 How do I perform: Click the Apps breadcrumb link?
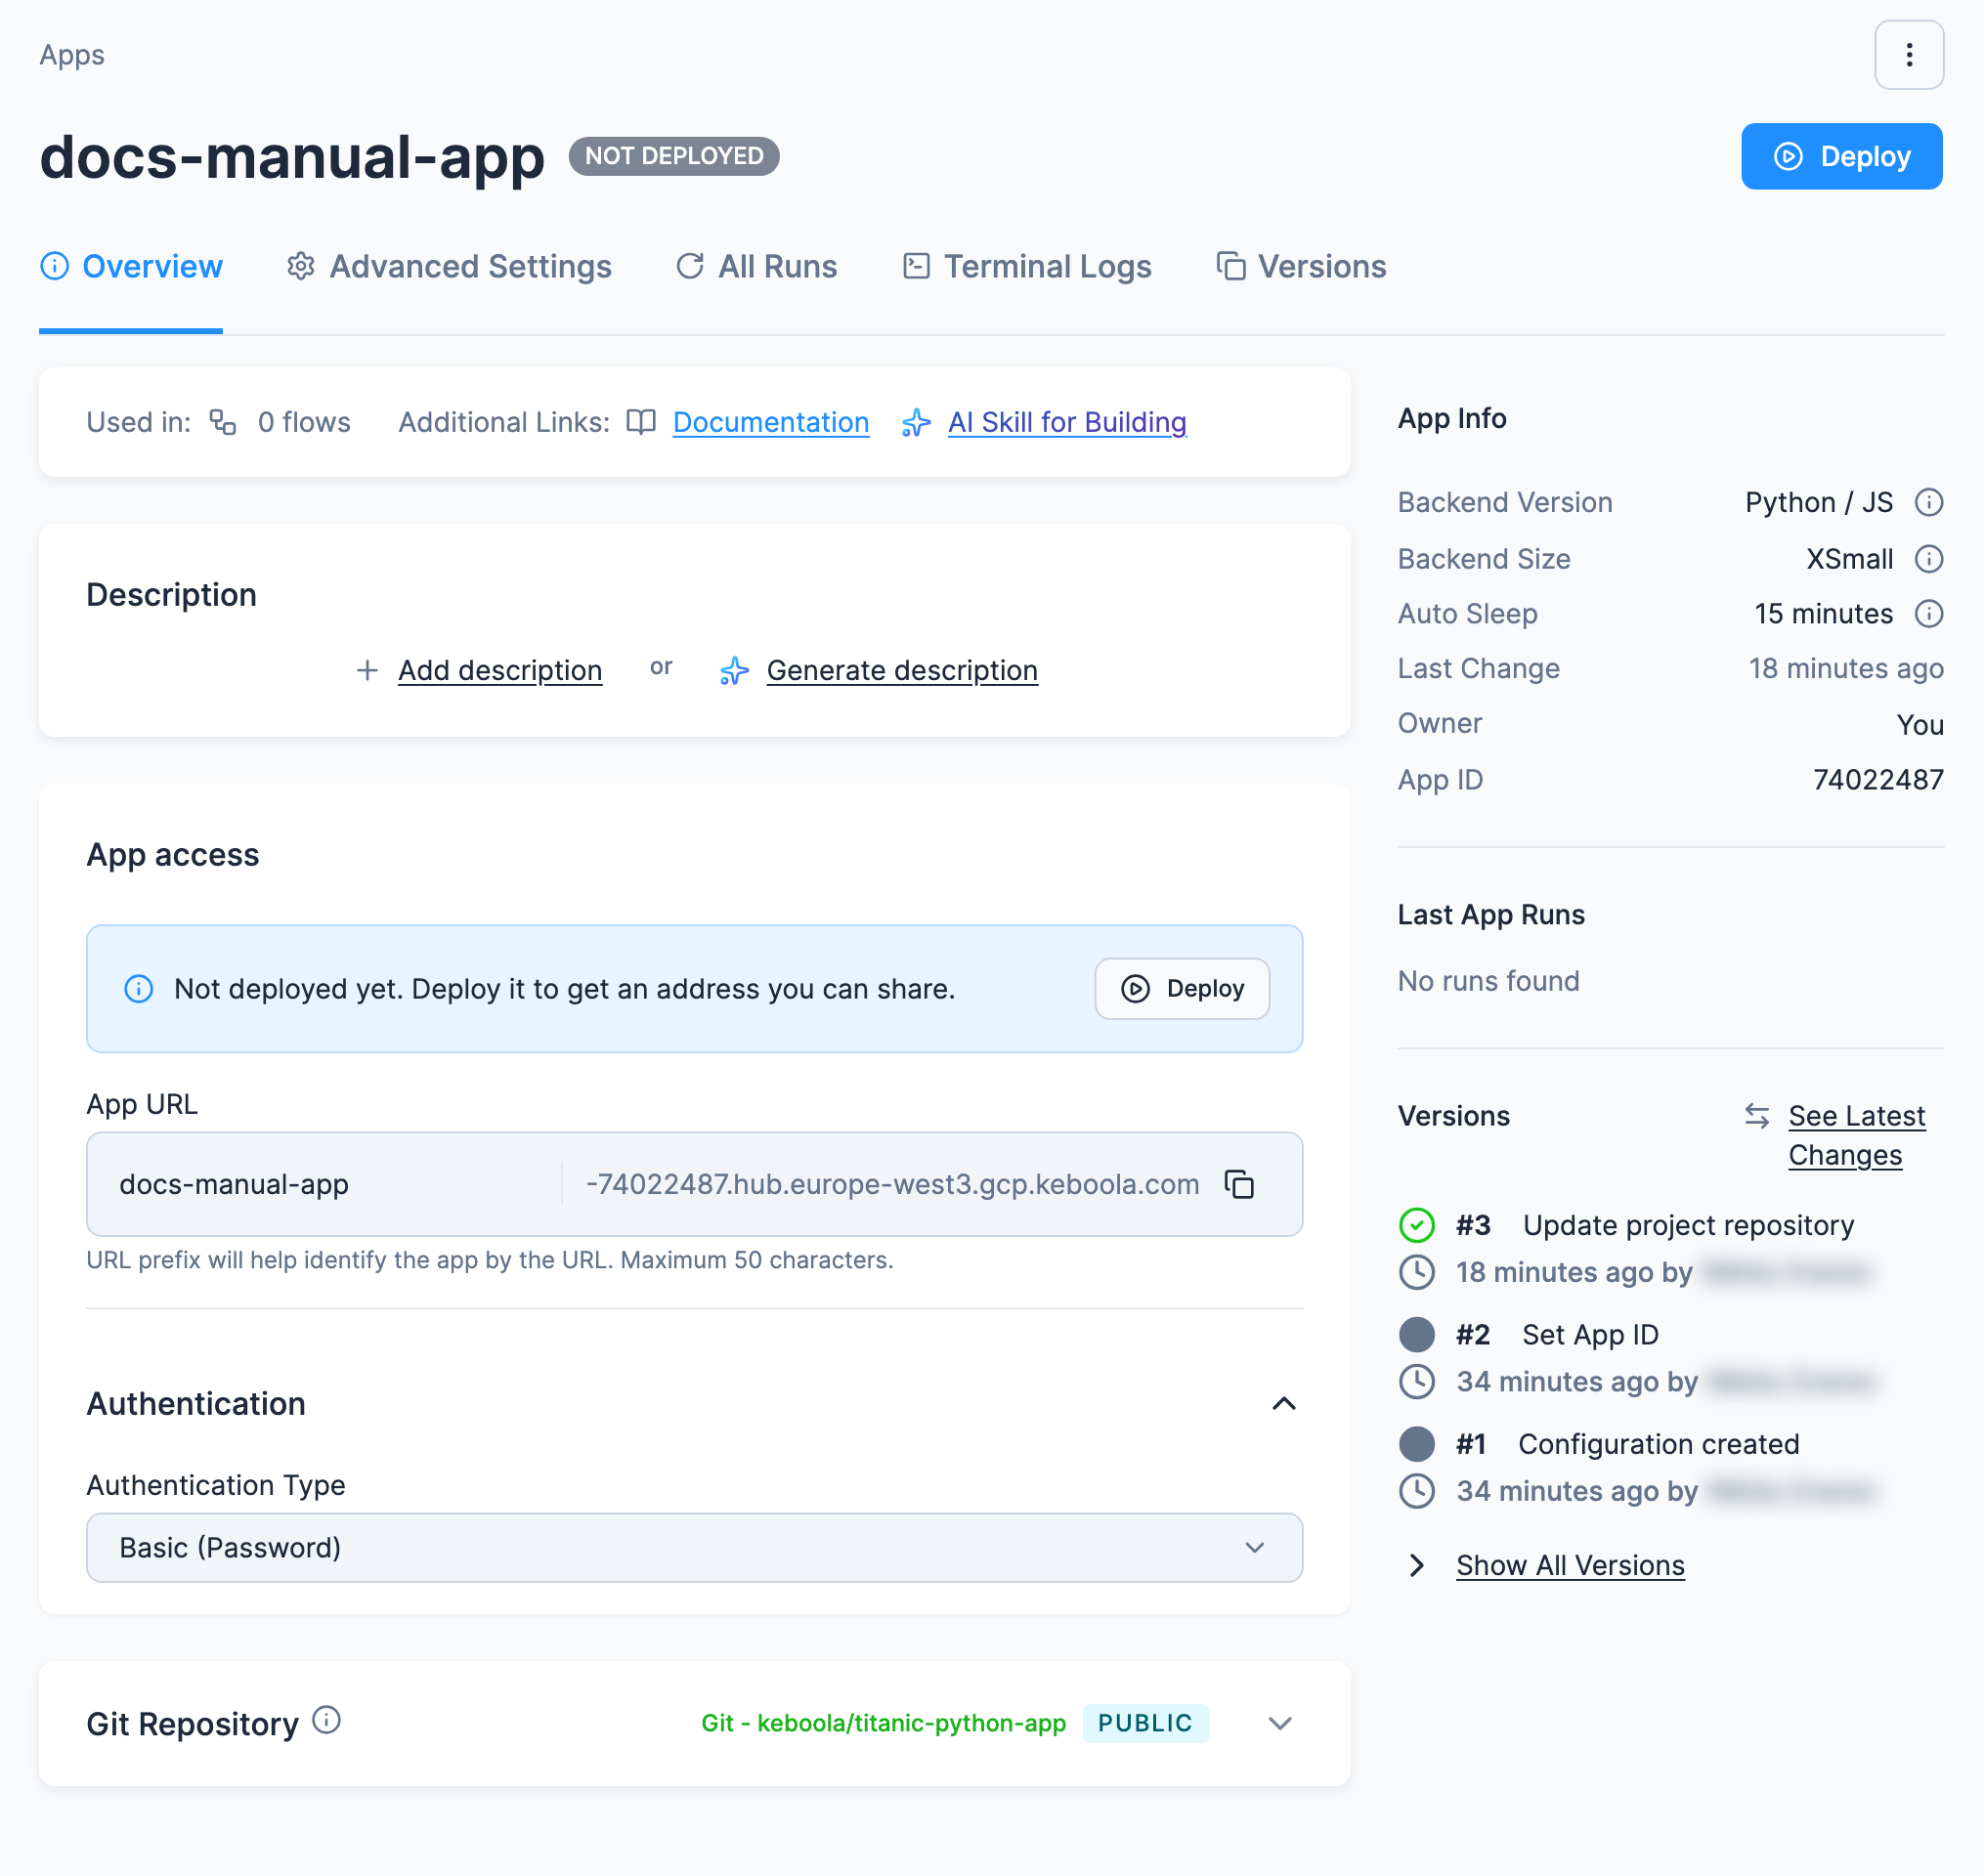(72, 55)
